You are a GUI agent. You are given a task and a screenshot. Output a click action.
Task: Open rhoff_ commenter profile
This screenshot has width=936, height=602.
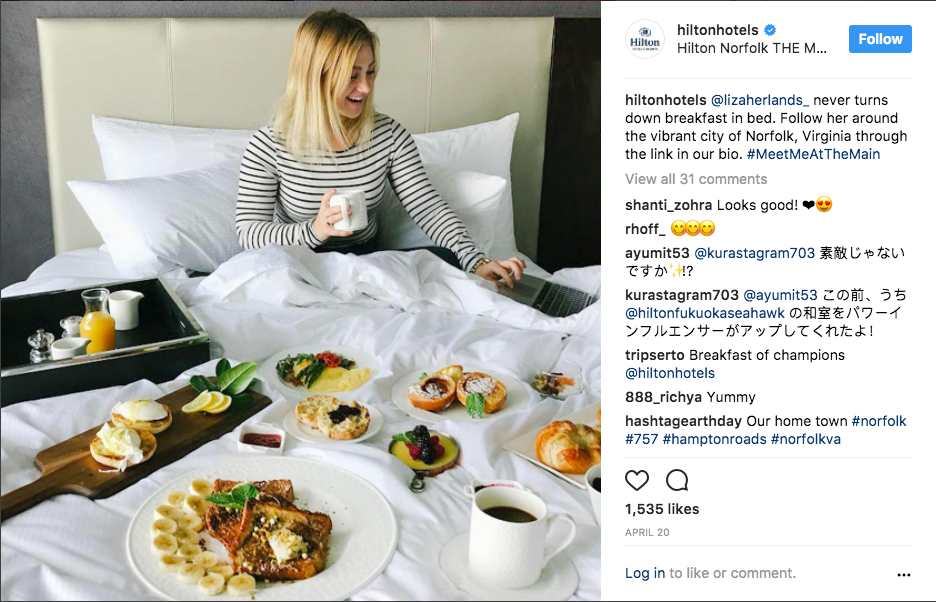pyautogui.click(x=645, y=229)
